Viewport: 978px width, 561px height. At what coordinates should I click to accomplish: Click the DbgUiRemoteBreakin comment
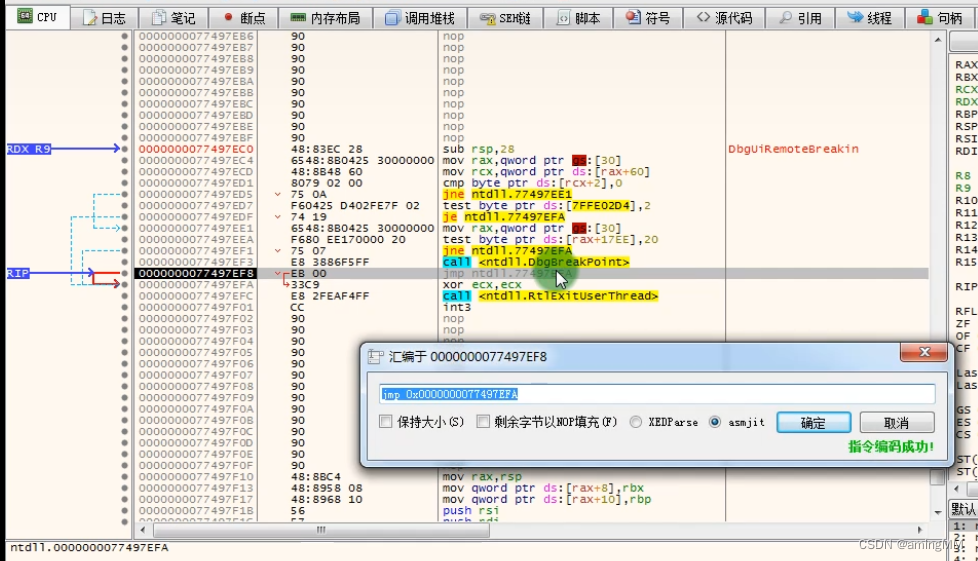coord(793,149)
